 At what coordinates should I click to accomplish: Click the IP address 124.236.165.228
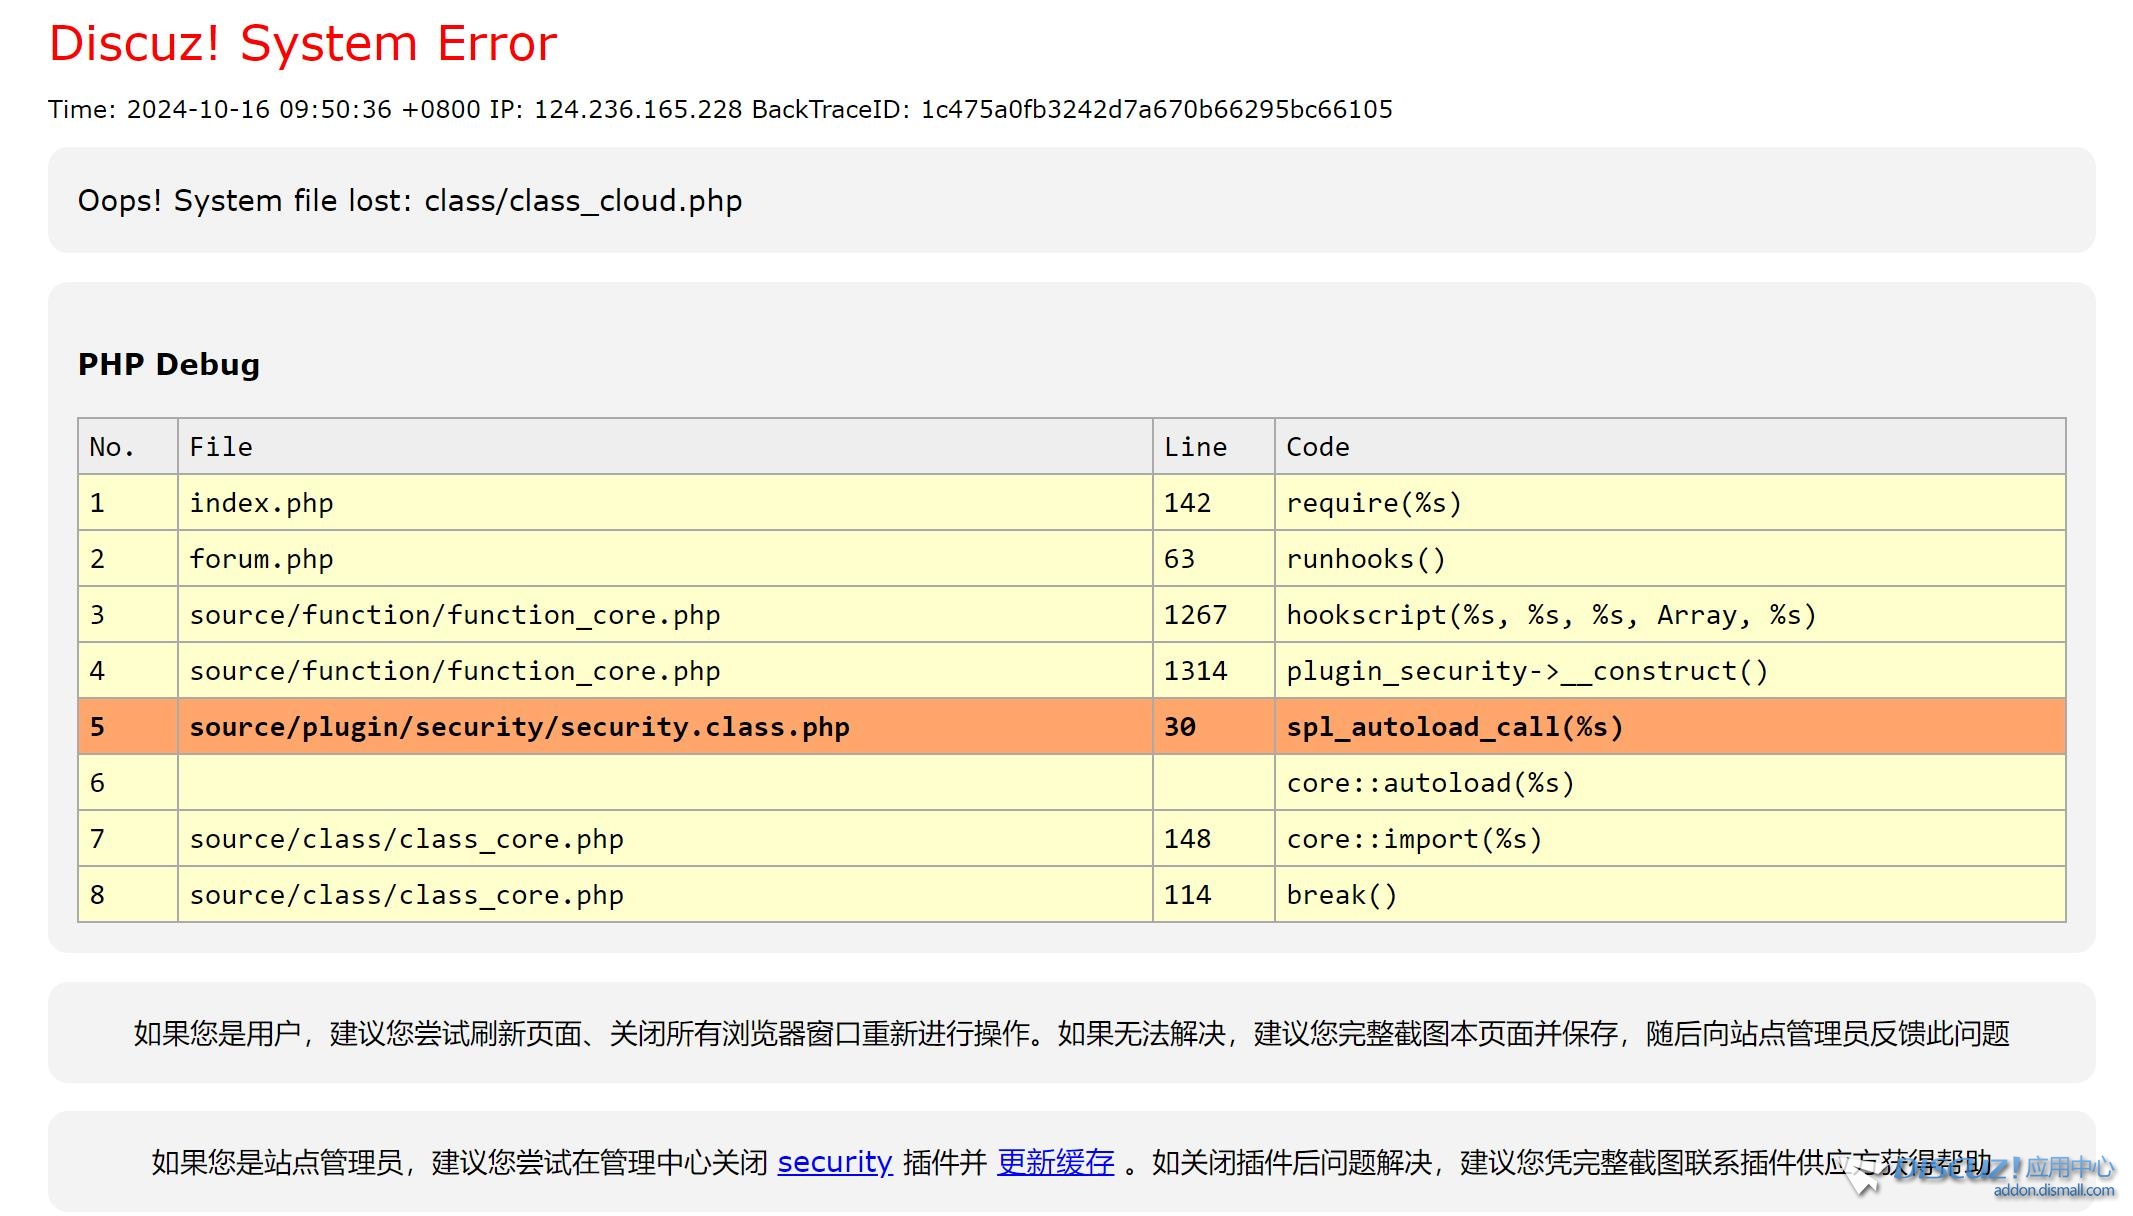638,109
